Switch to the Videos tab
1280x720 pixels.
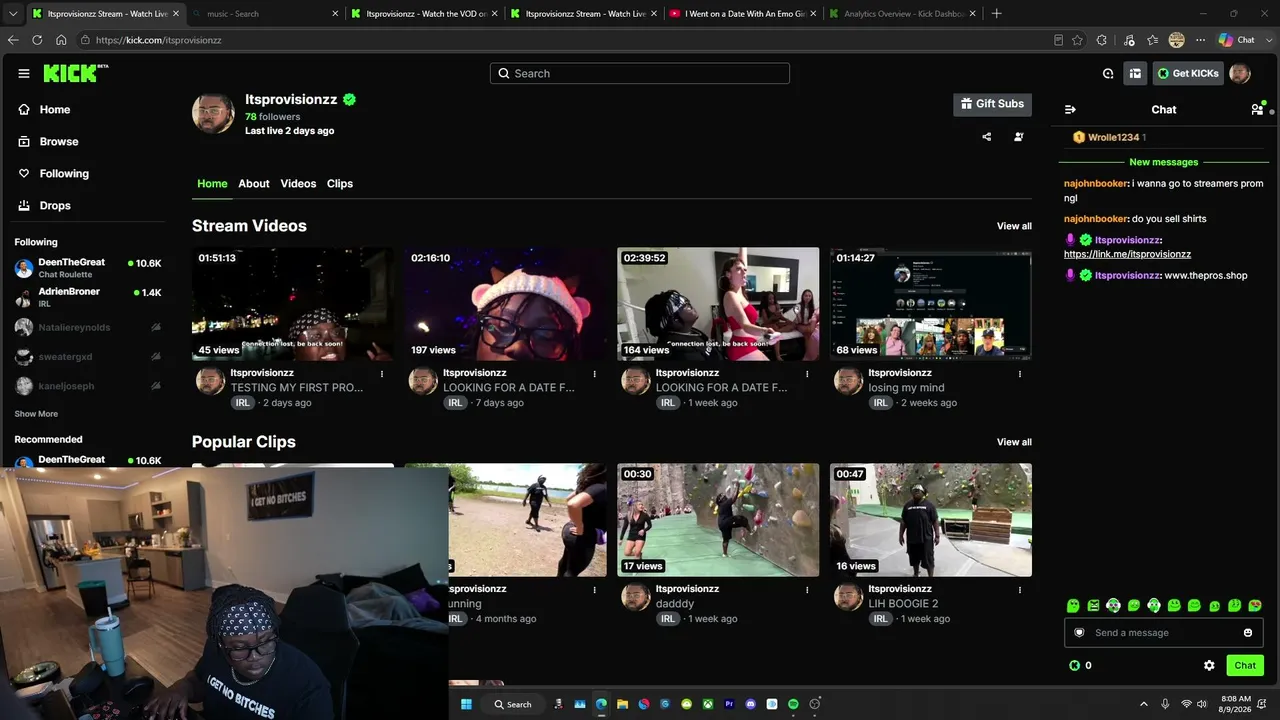(298, 184)
